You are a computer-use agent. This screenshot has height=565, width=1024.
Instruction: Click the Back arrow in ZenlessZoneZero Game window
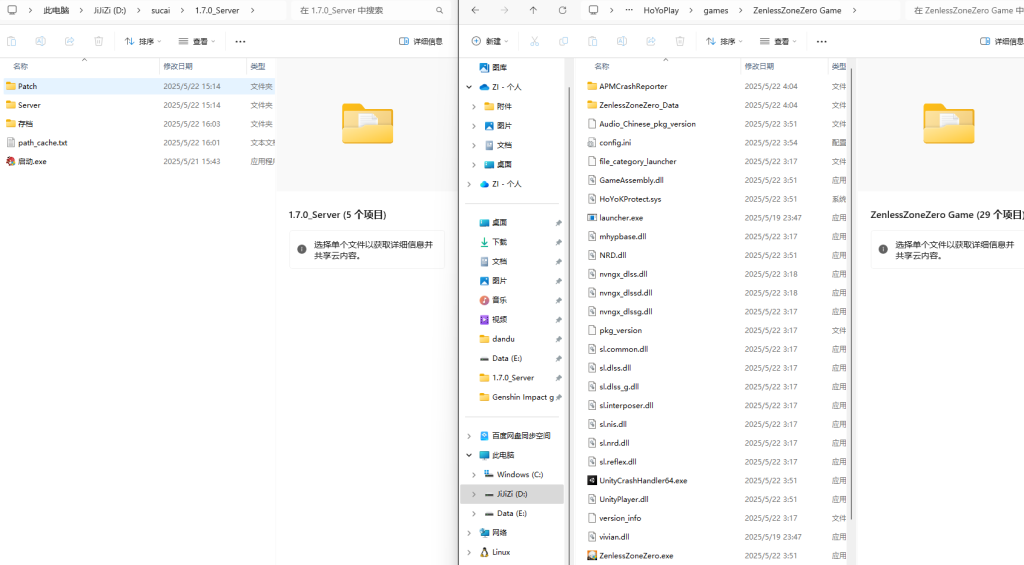click(475, 10)
